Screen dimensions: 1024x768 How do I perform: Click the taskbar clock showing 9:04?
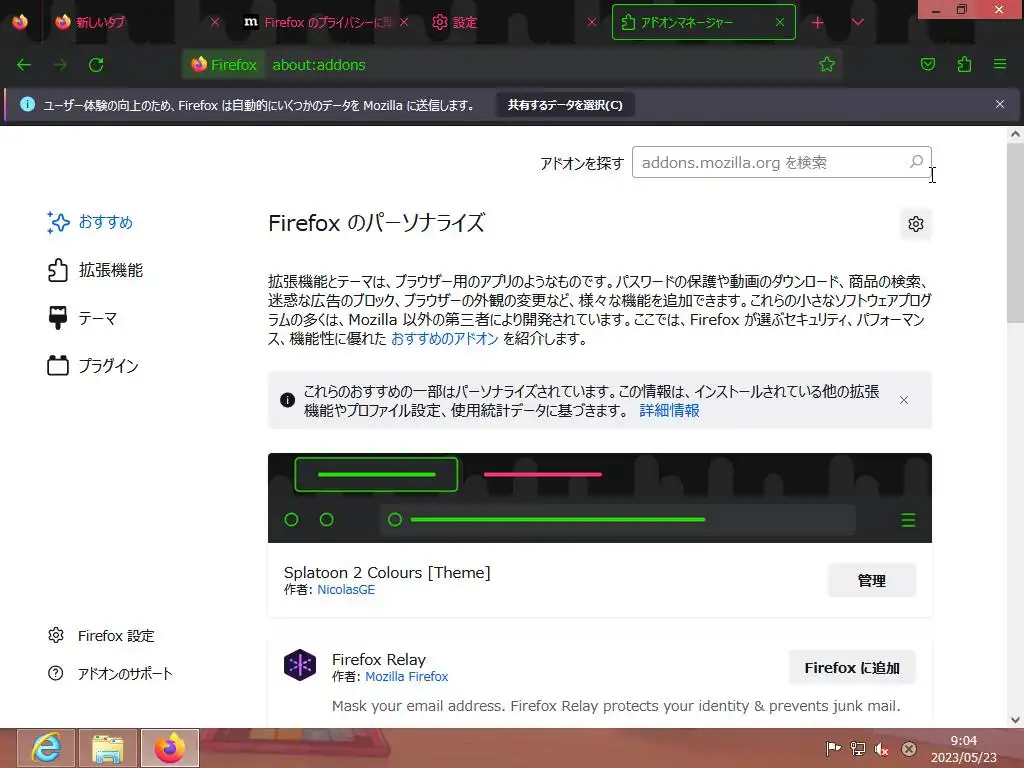(x=963, y=749)
